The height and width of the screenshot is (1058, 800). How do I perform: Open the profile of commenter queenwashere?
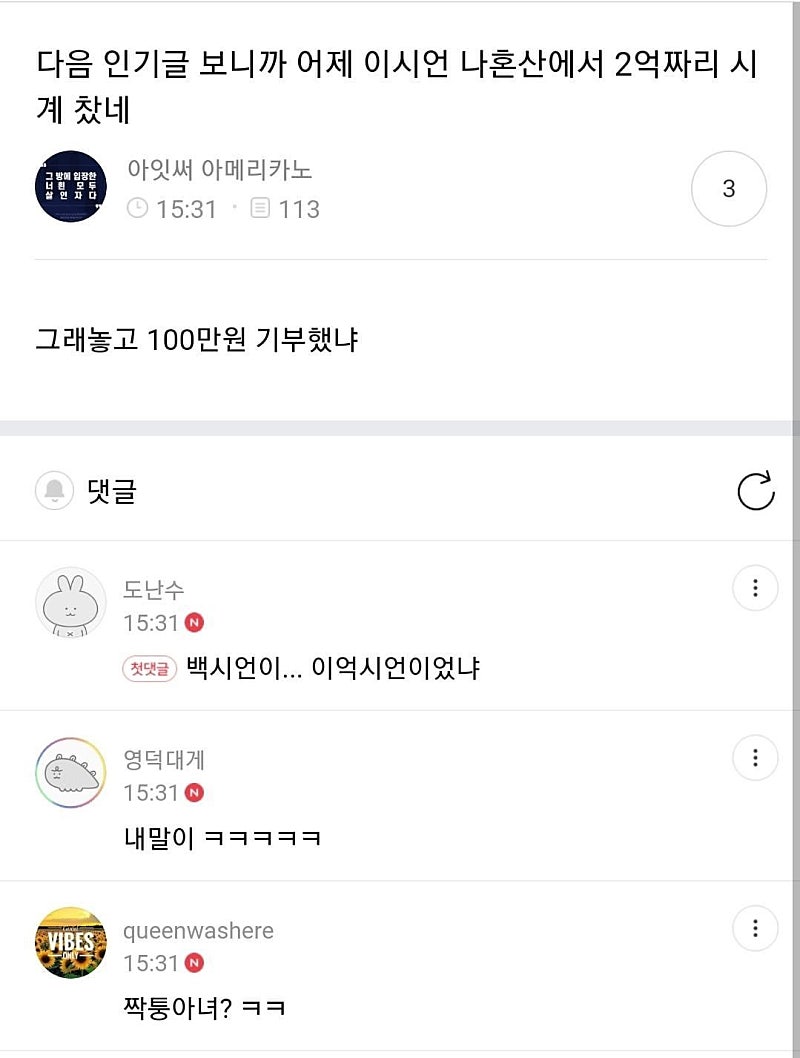(198, 930)
